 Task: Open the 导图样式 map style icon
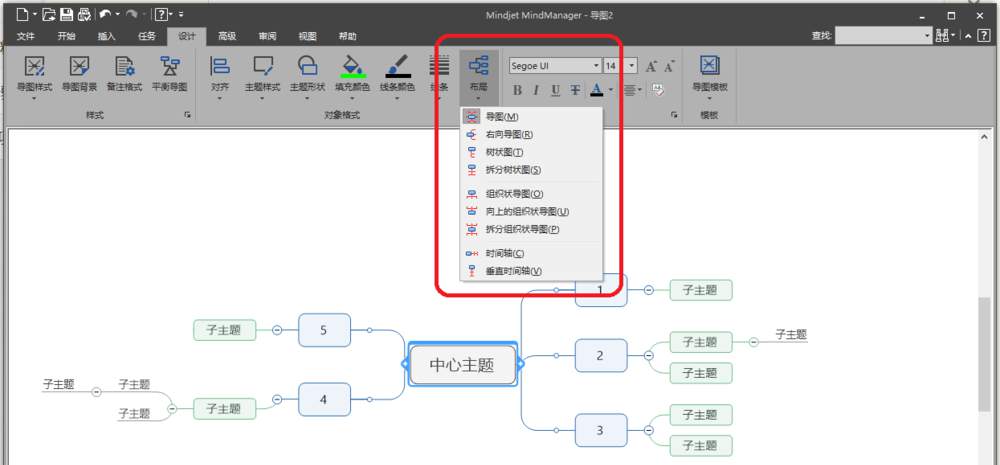point(34,66)
